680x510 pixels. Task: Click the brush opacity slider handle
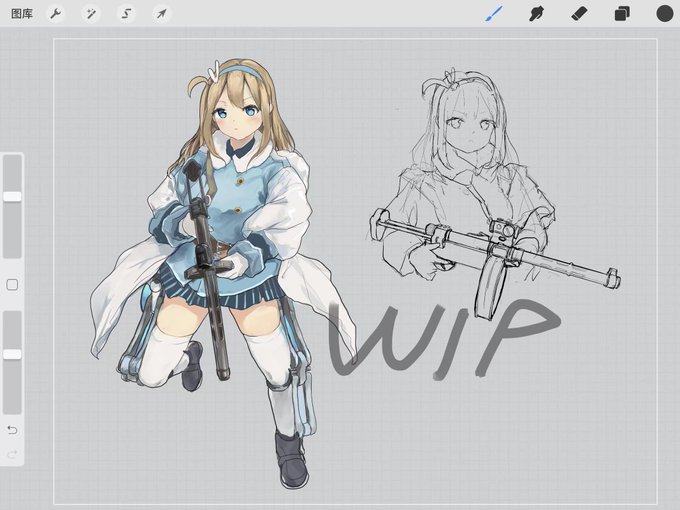point(12,355)
